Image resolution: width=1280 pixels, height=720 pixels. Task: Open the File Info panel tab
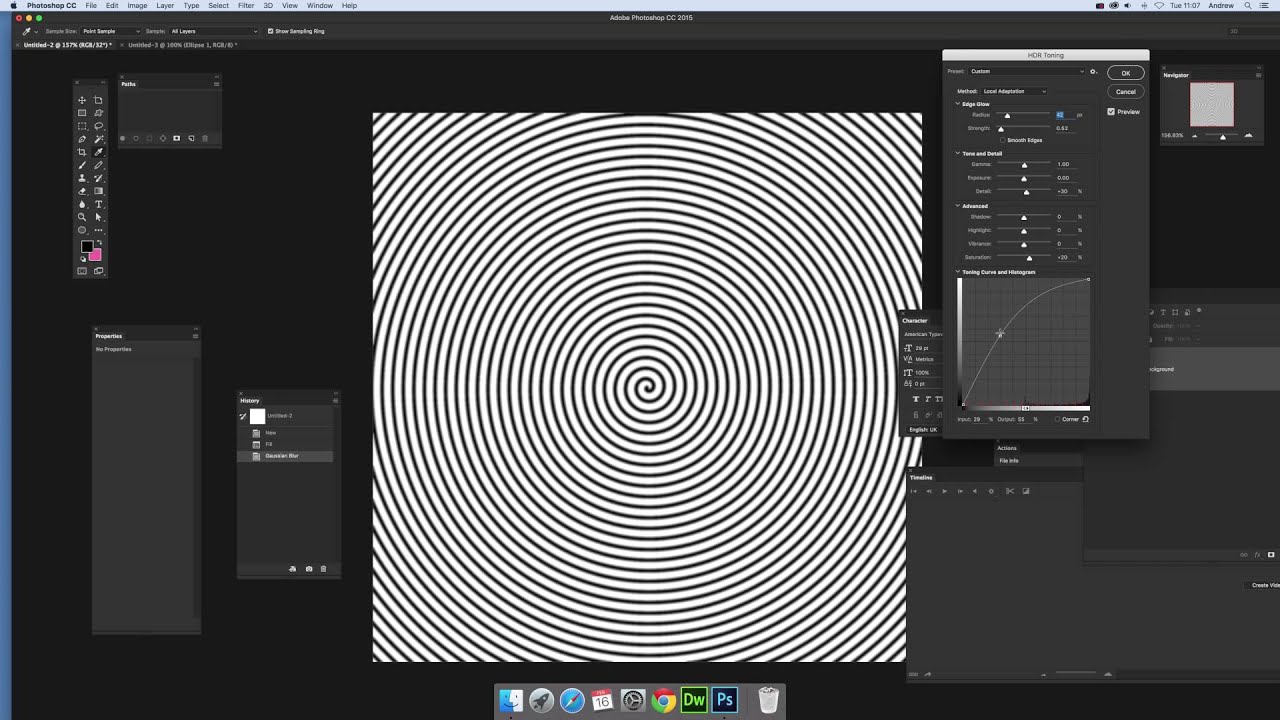tap(1009, 461)
